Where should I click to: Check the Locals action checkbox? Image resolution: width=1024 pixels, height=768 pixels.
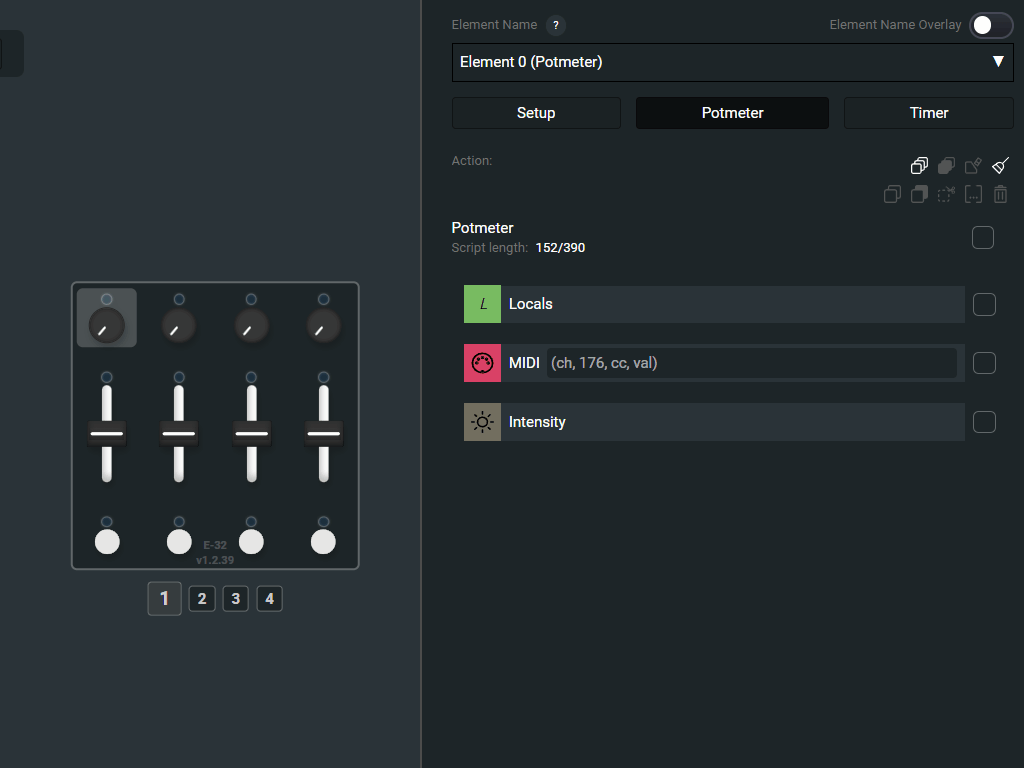click(984, 304)
